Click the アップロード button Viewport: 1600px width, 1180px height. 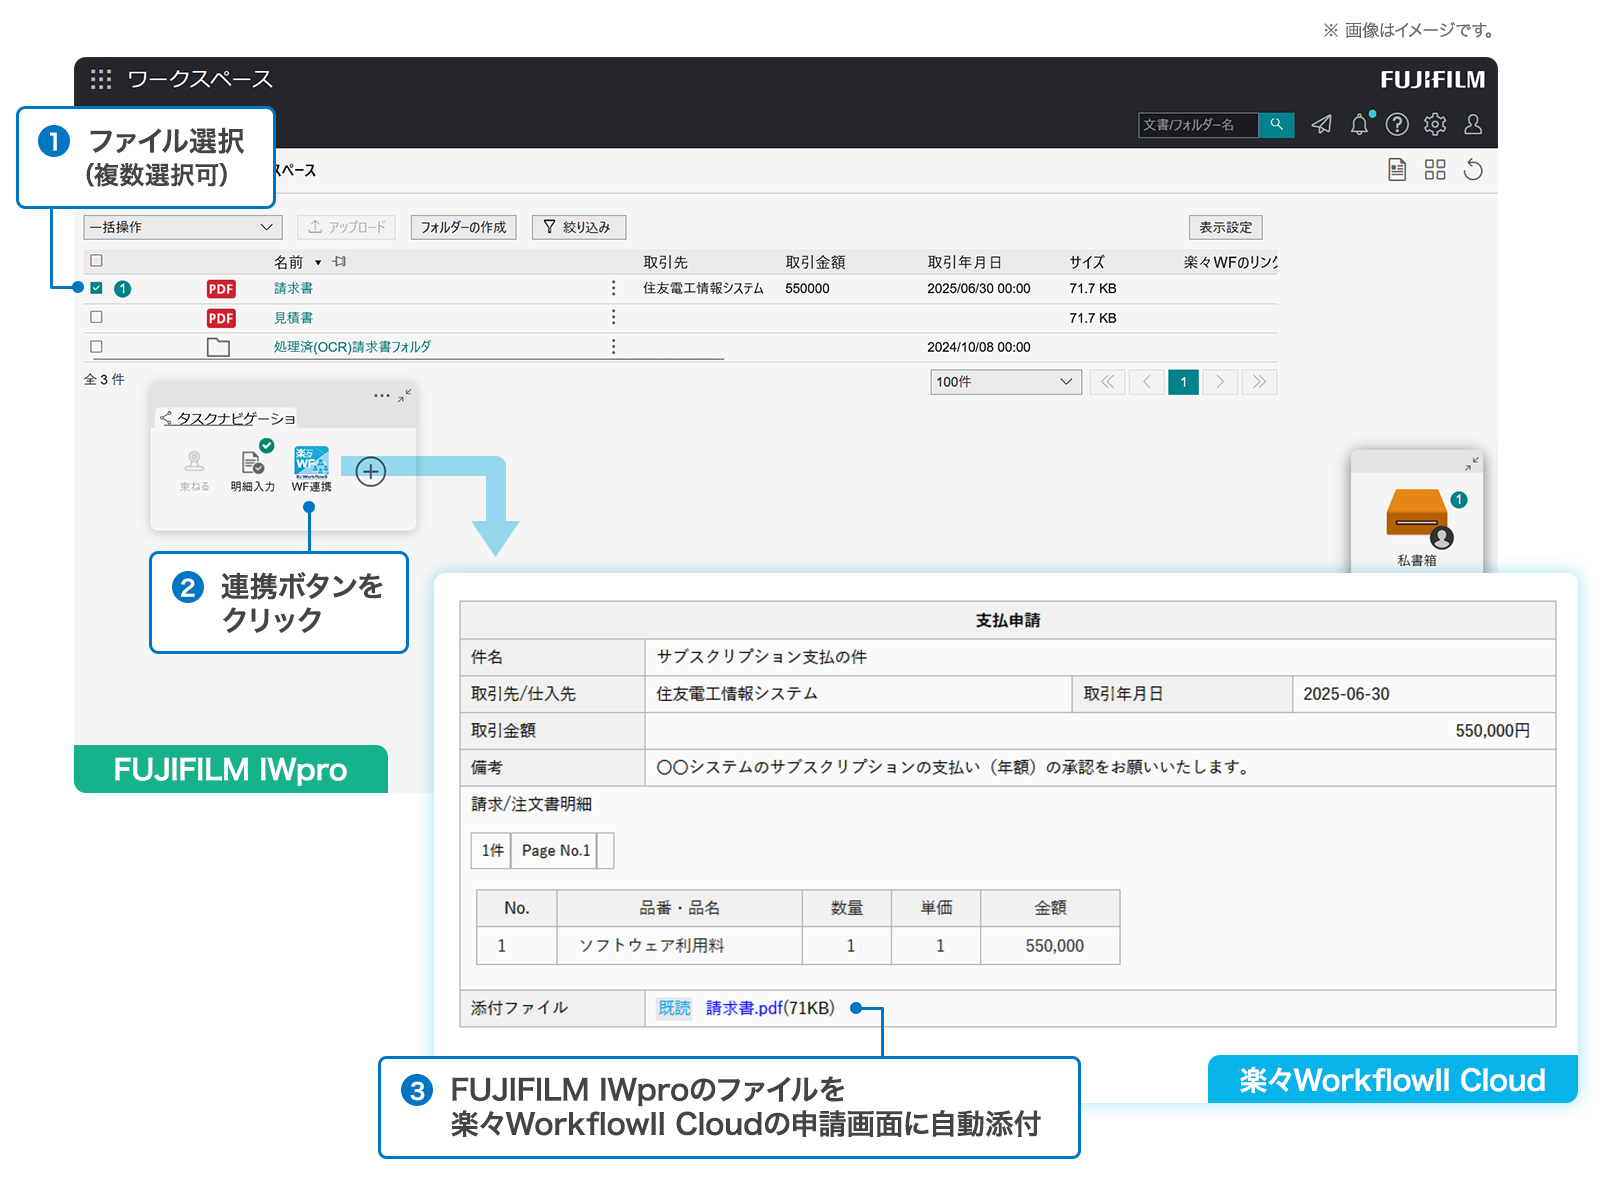pos(346,227)
